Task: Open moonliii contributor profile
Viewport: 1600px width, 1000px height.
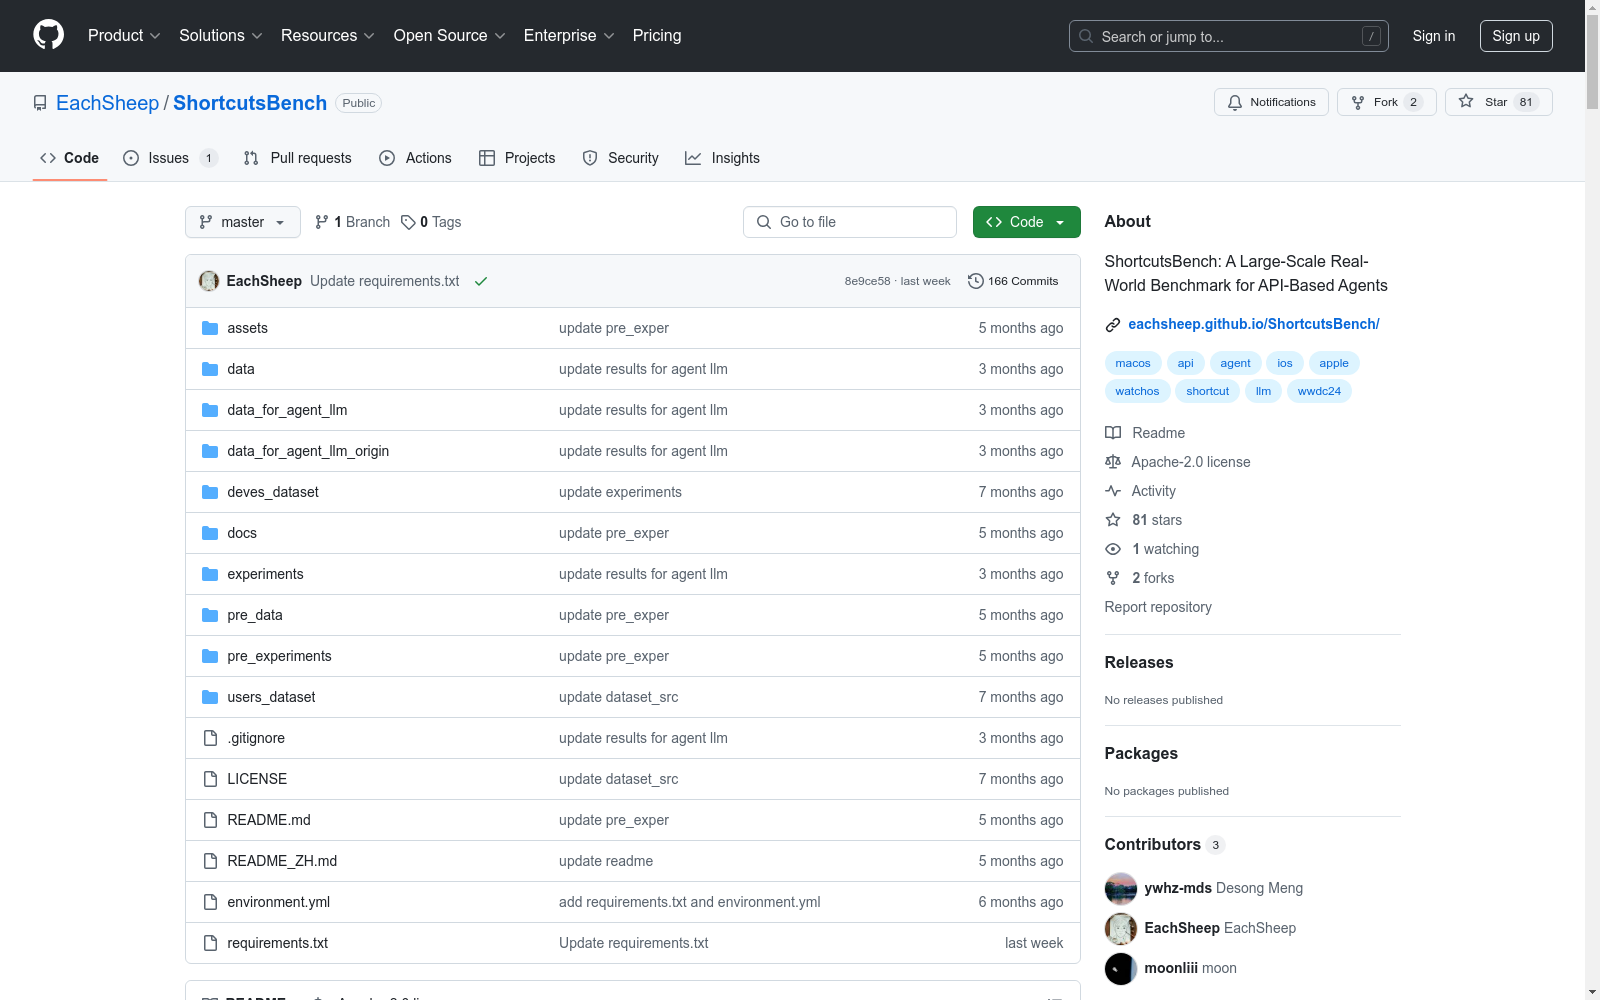Action: 1171,968
